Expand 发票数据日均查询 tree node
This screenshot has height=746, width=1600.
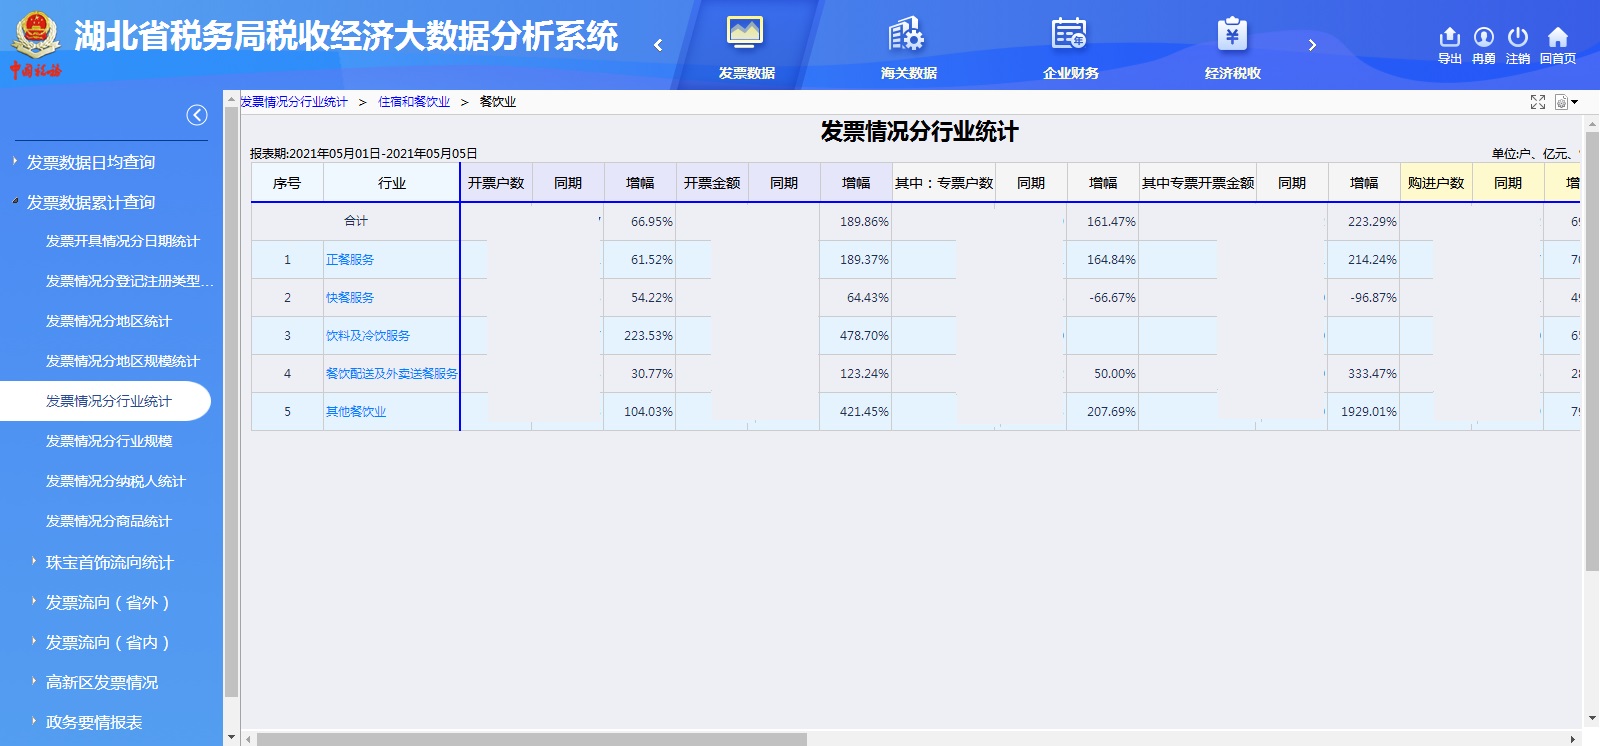pos(15,161)
